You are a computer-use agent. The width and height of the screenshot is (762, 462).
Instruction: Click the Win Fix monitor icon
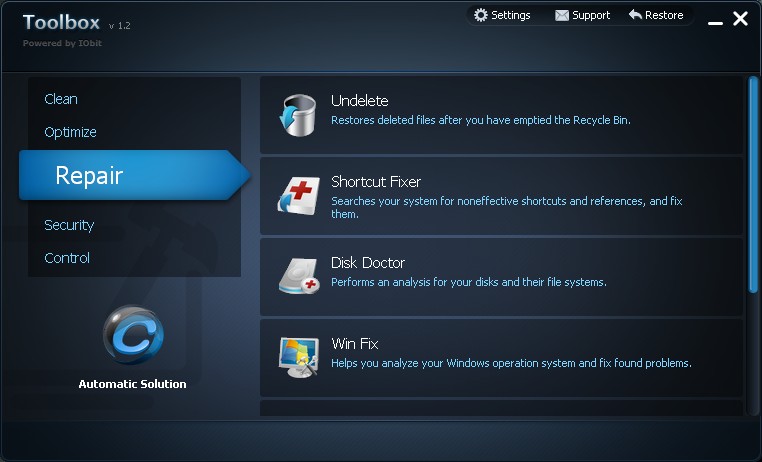(299, 357)
